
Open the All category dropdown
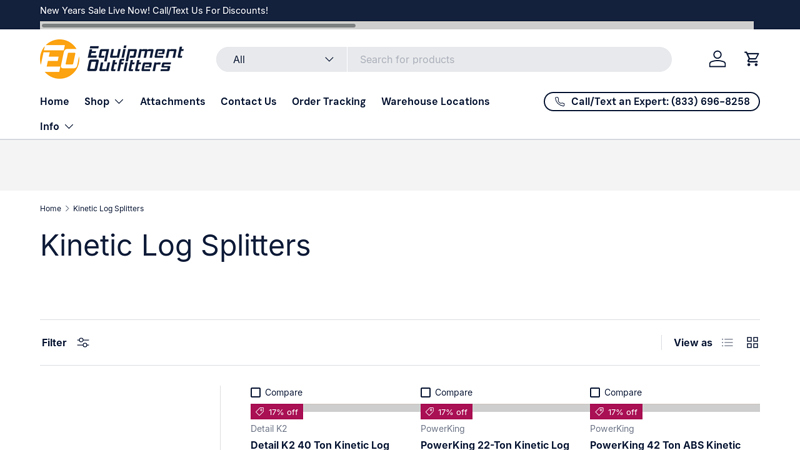click(x=282, y=60)
